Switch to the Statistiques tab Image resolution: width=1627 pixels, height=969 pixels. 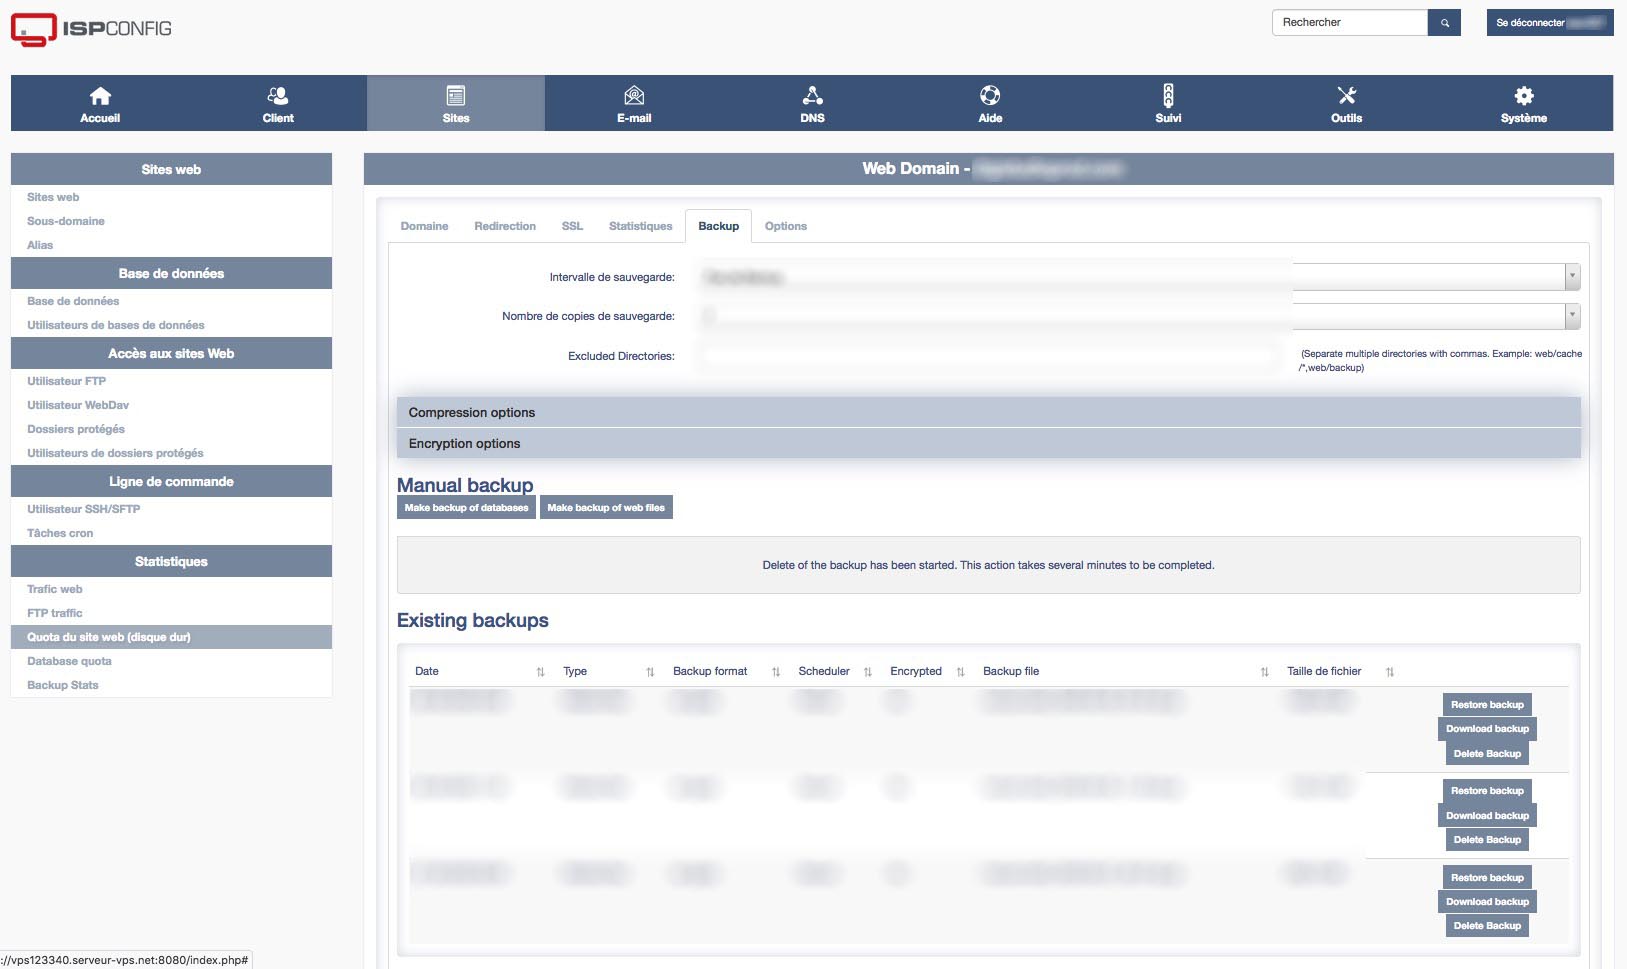(641, 226)
